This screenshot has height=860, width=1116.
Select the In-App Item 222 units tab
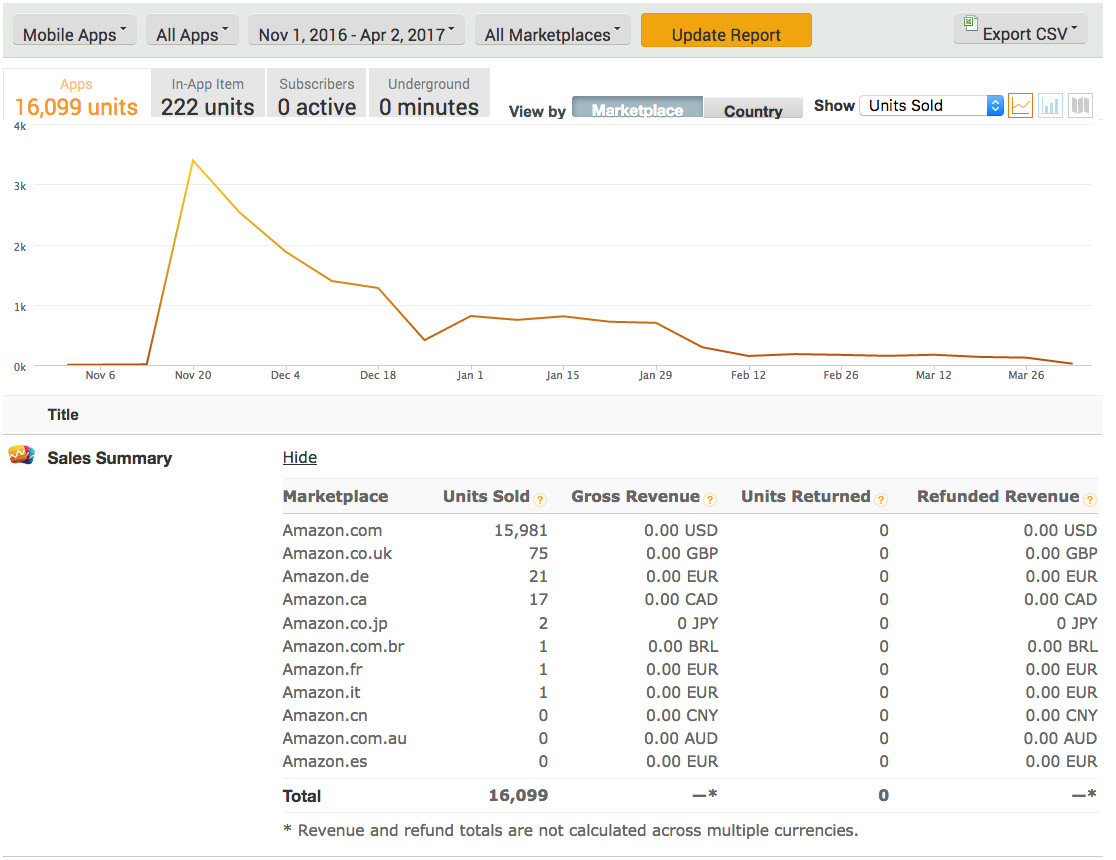(208, 95)
